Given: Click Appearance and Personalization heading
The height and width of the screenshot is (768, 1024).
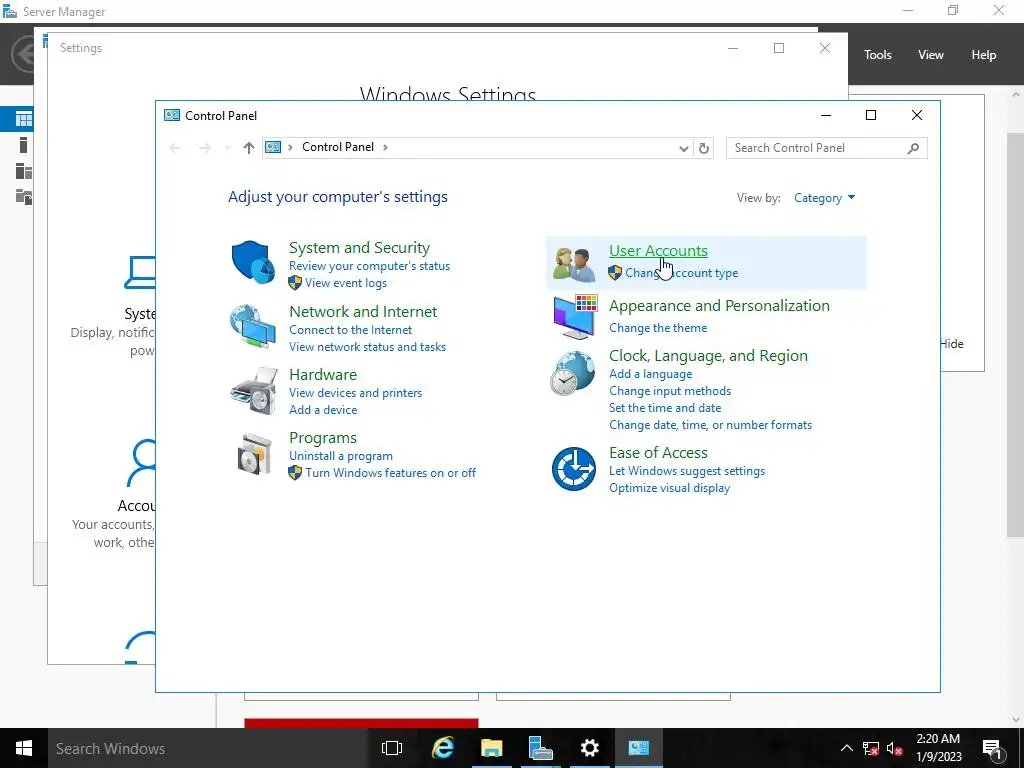Looking at the screenshot, I should [x=720, y=306].
